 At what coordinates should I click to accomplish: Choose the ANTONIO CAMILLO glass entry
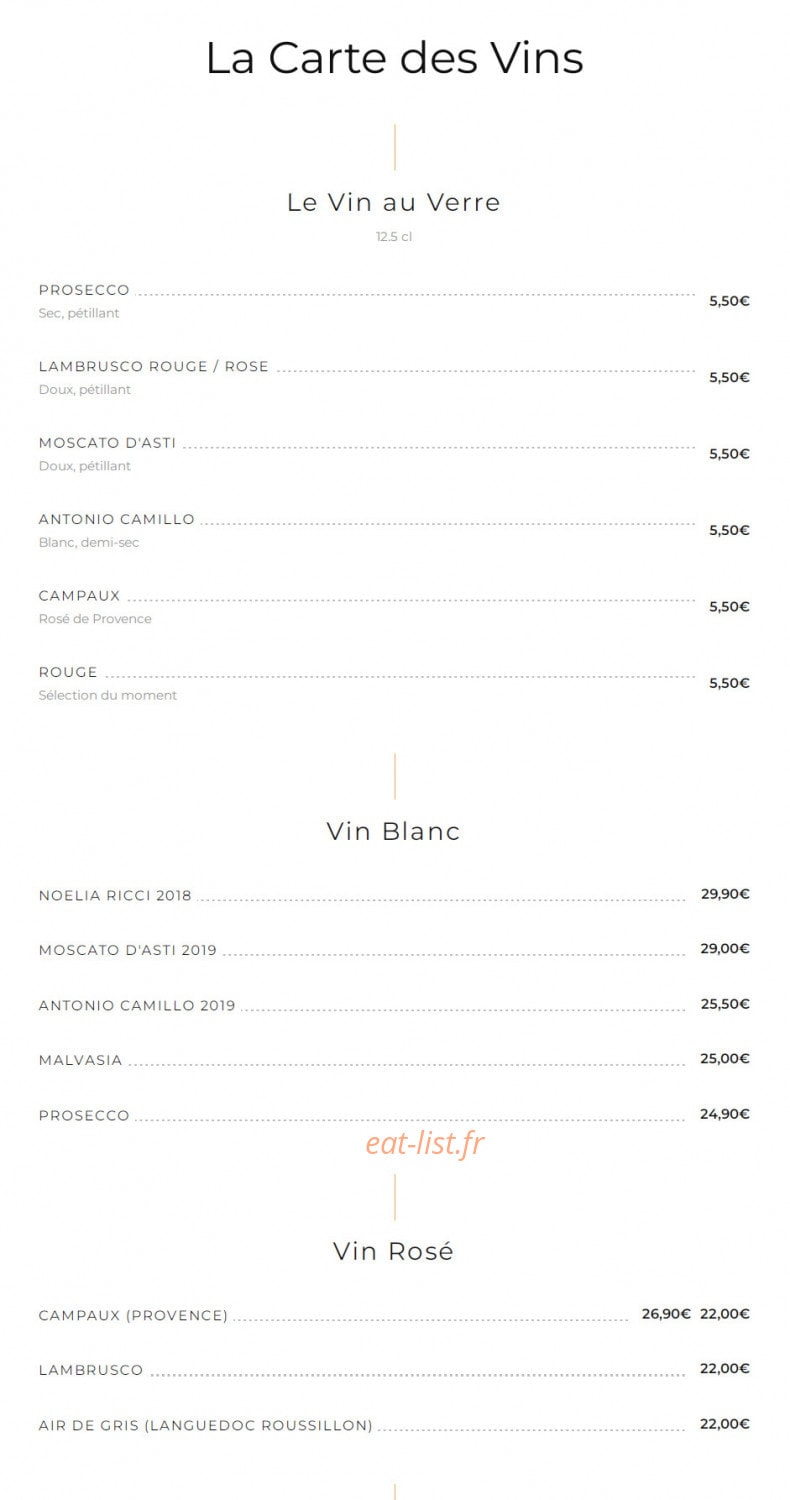click(x=394, y=531)
